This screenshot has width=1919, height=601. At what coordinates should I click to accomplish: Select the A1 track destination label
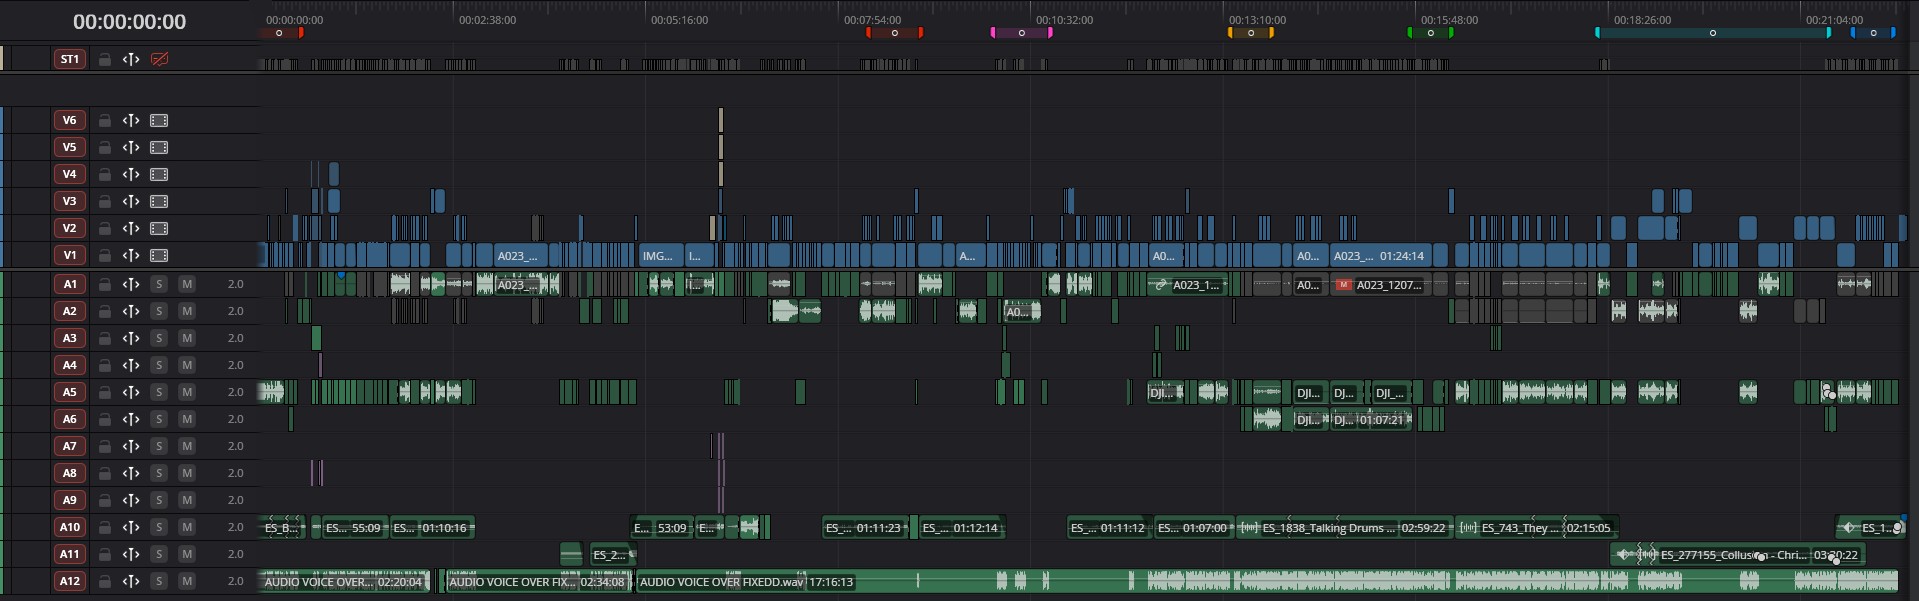pos(69,284)
